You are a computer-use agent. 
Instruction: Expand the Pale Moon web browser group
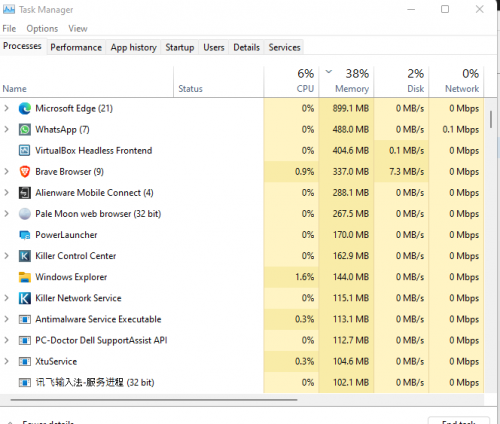click(x=6, y=213)
